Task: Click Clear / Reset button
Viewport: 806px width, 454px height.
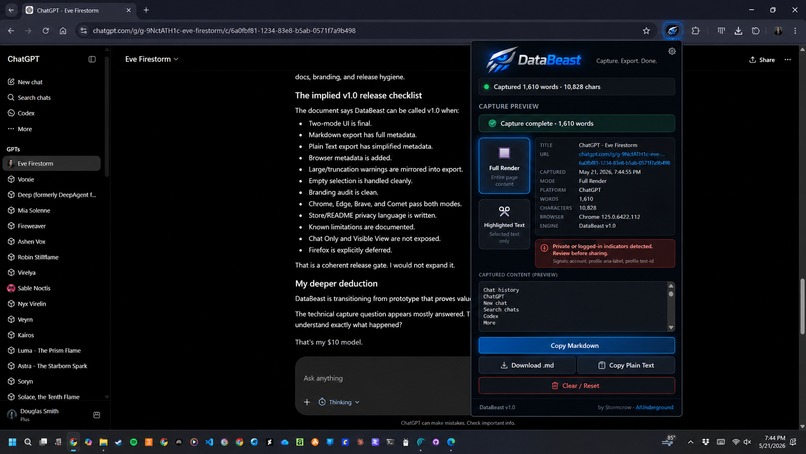Action: coord(576,386)
